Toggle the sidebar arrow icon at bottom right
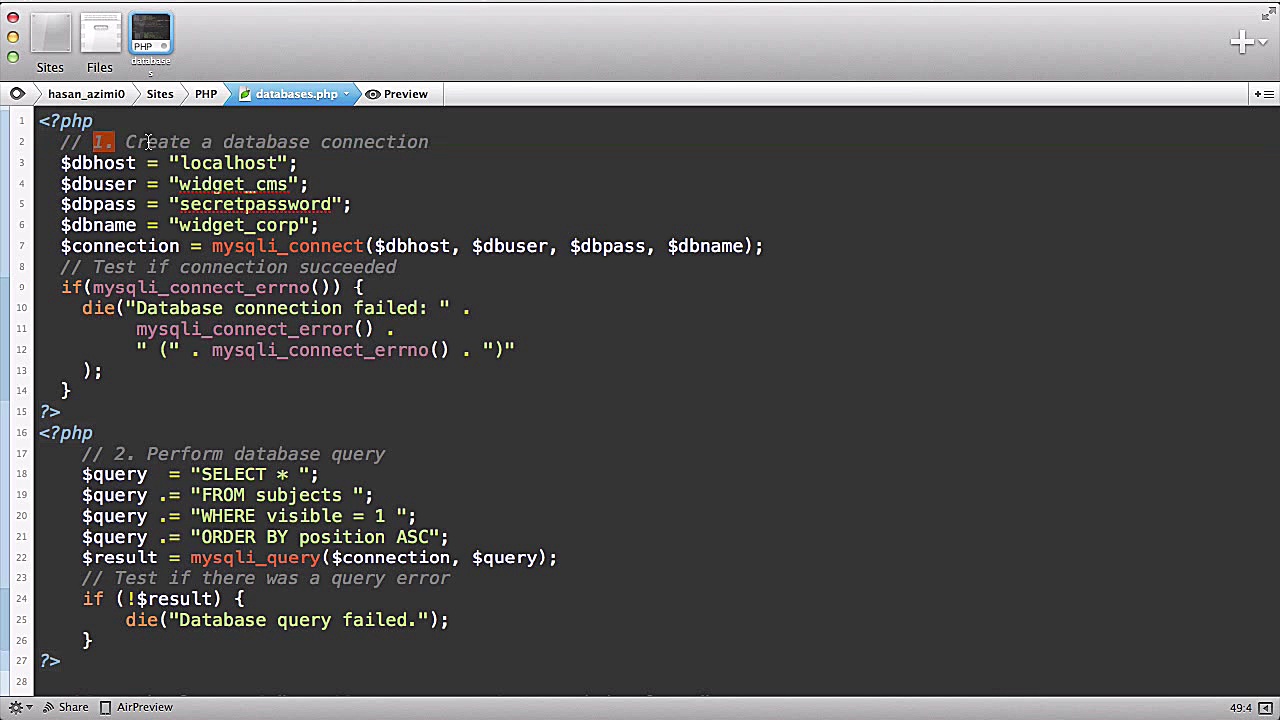This screenshot has height=720, width=1280. point(1265,707)
